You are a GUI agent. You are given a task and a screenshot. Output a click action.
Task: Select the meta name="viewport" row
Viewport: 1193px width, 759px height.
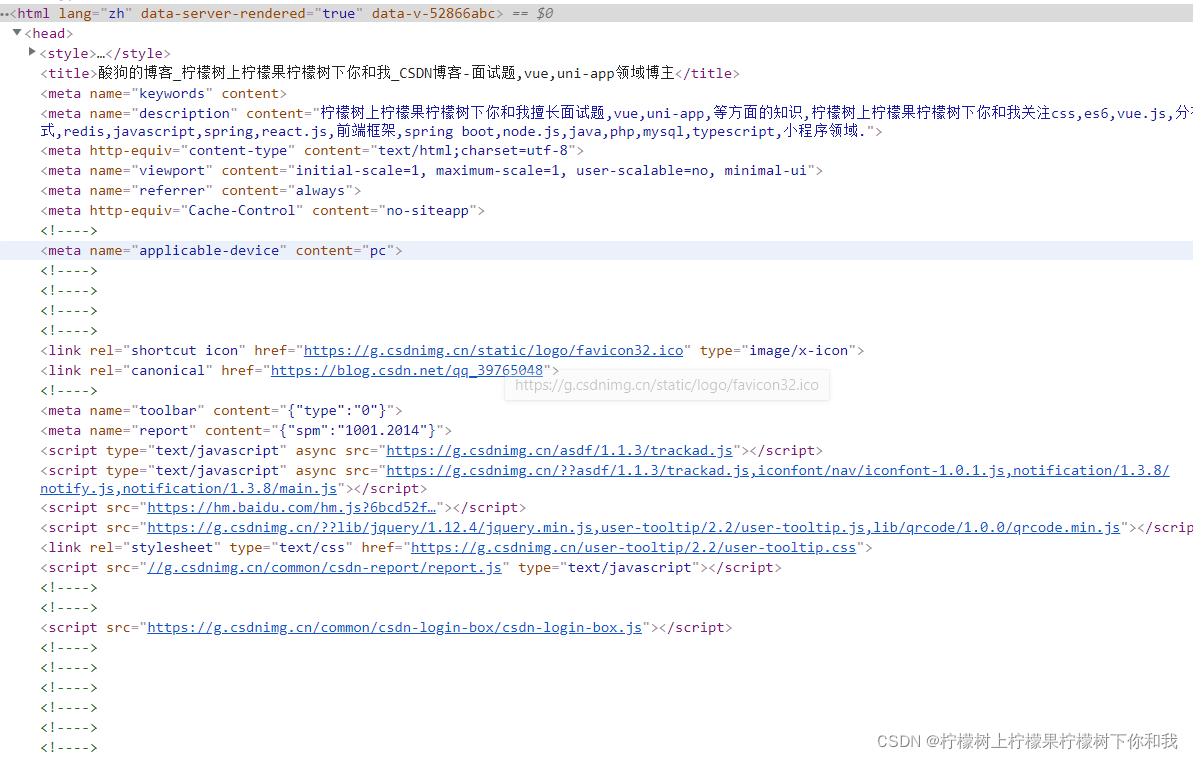point(431,170)
